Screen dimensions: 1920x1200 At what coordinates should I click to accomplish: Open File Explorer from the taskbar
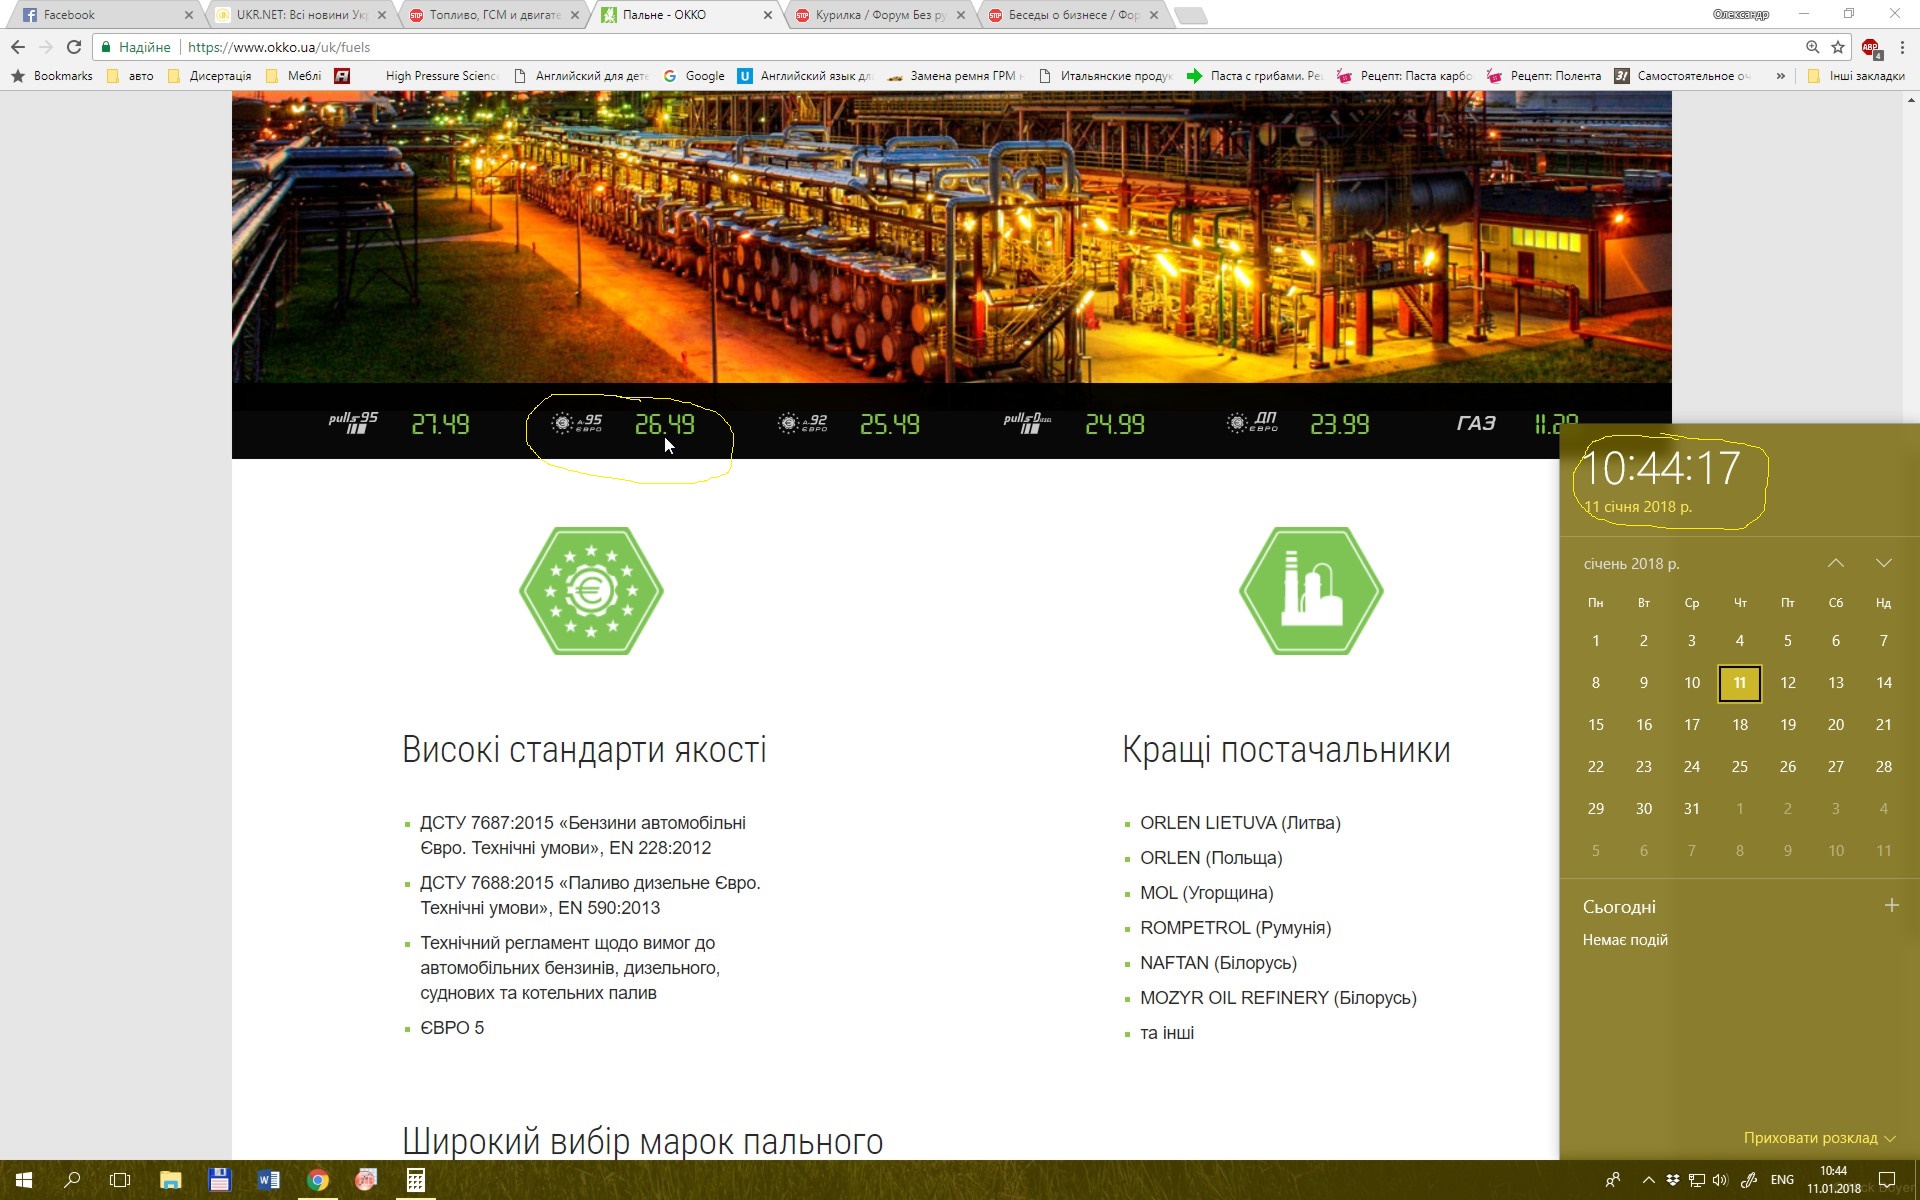(x=170, y=1180)
